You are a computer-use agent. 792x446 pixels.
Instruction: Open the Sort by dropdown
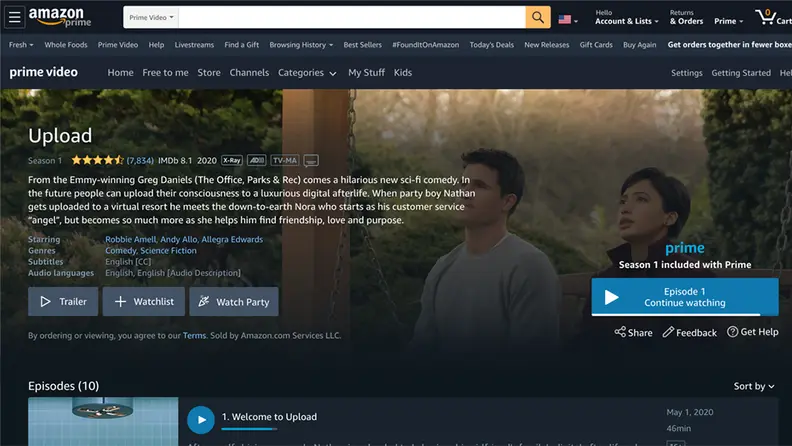754,386
